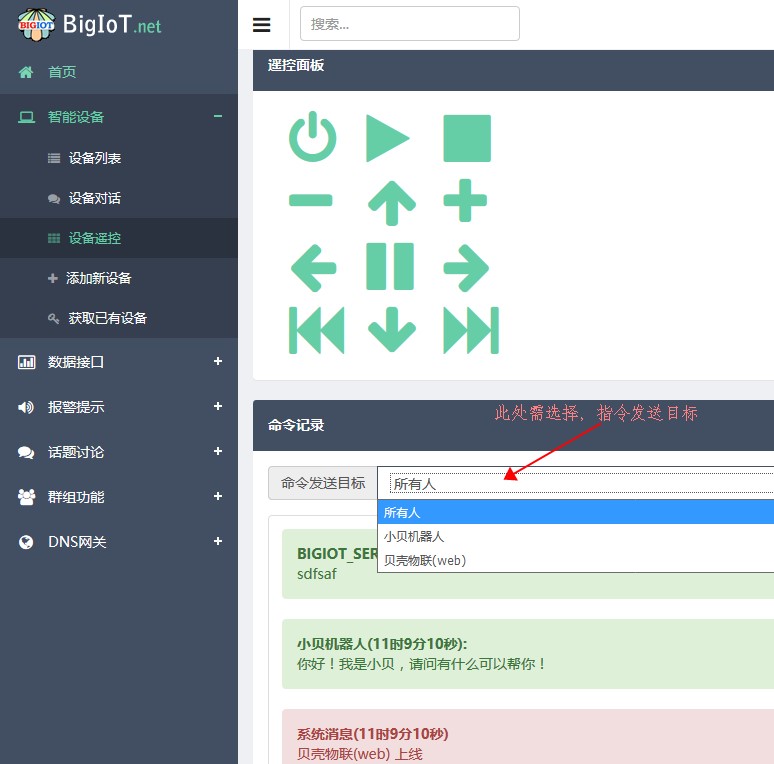Click the square stop icon
Screen dimensions: 774x764
click(467, 138)
